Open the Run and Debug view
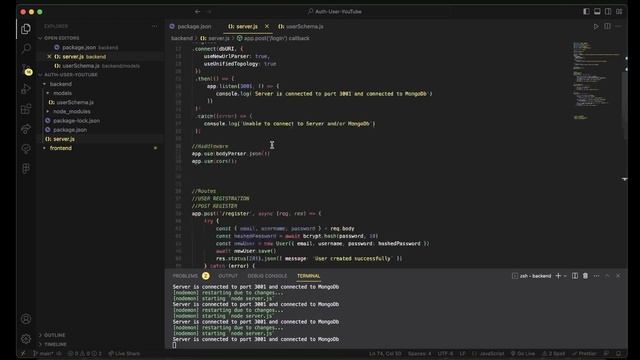This screenshot has width=640, height=360. pyautogui.click(x=26, y=89)
